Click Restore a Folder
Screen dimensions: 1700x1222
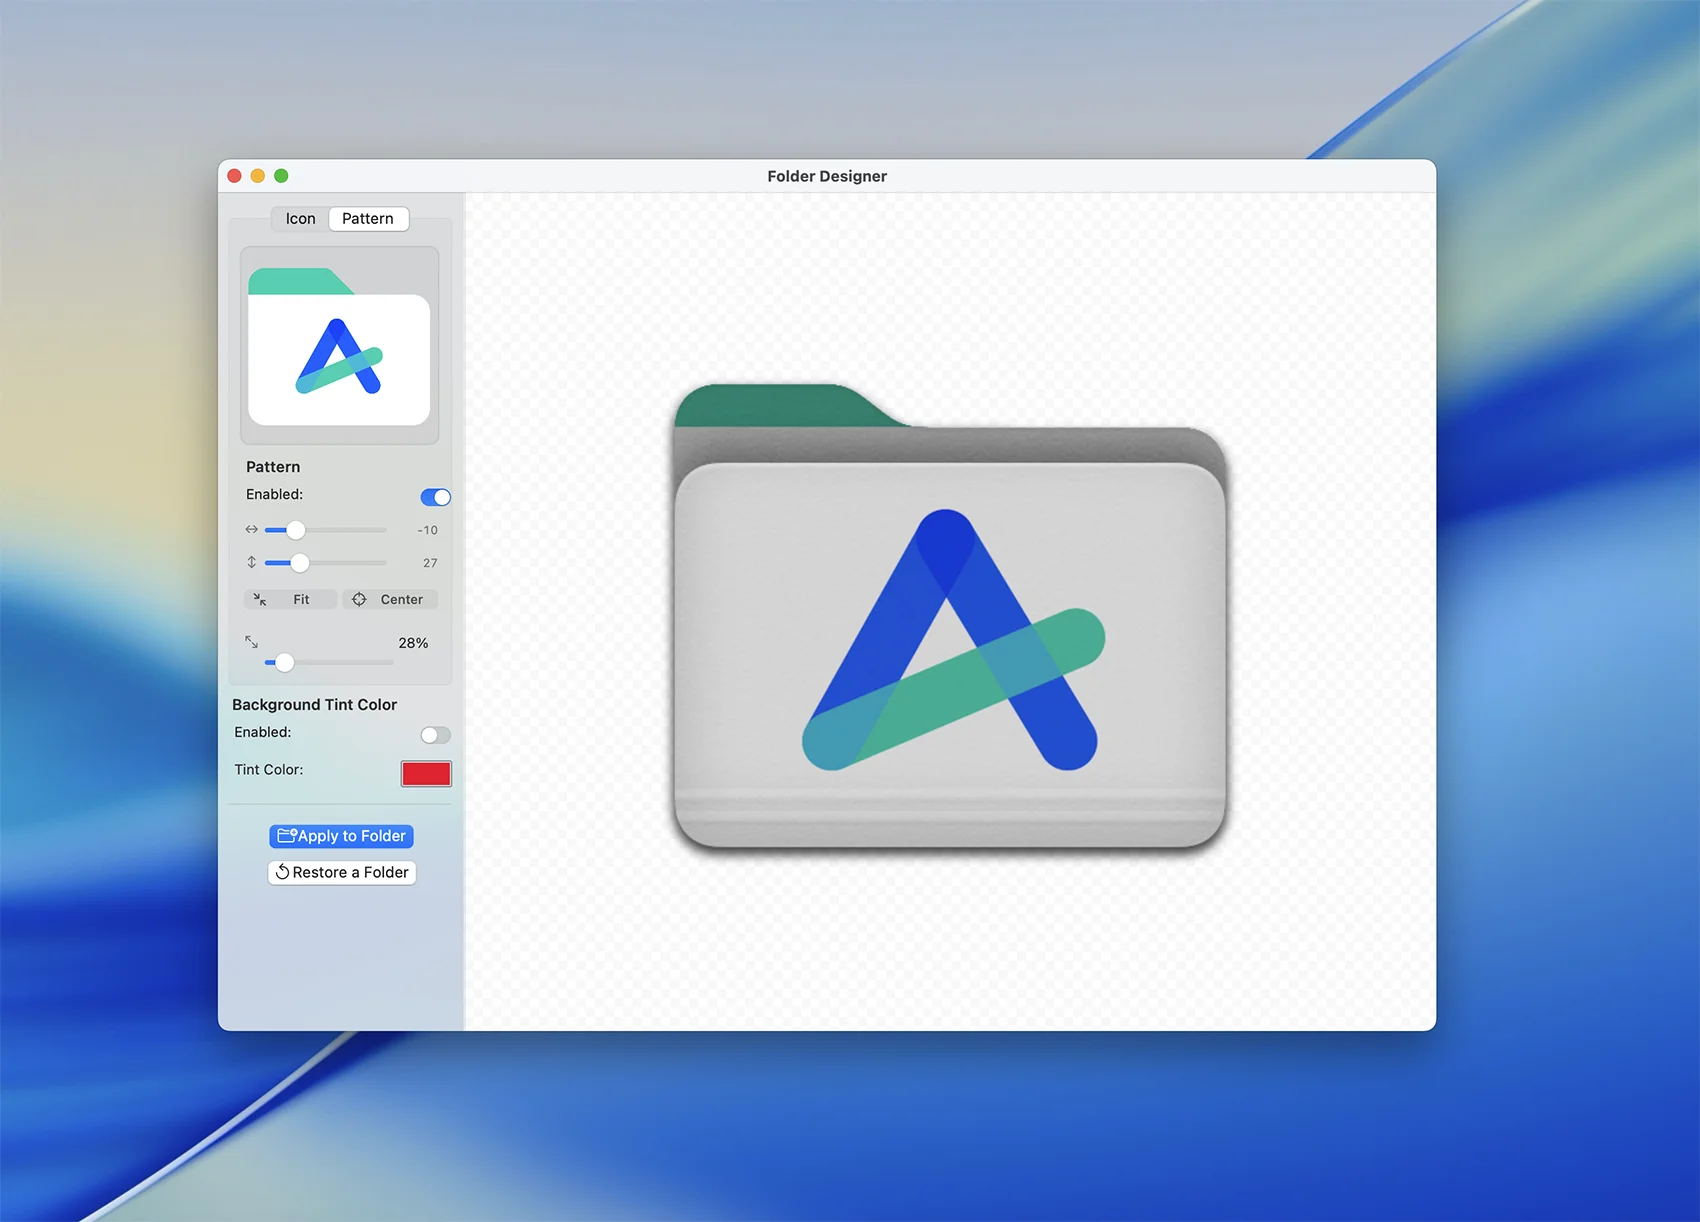pyautogui.click(x=341, y=872)
